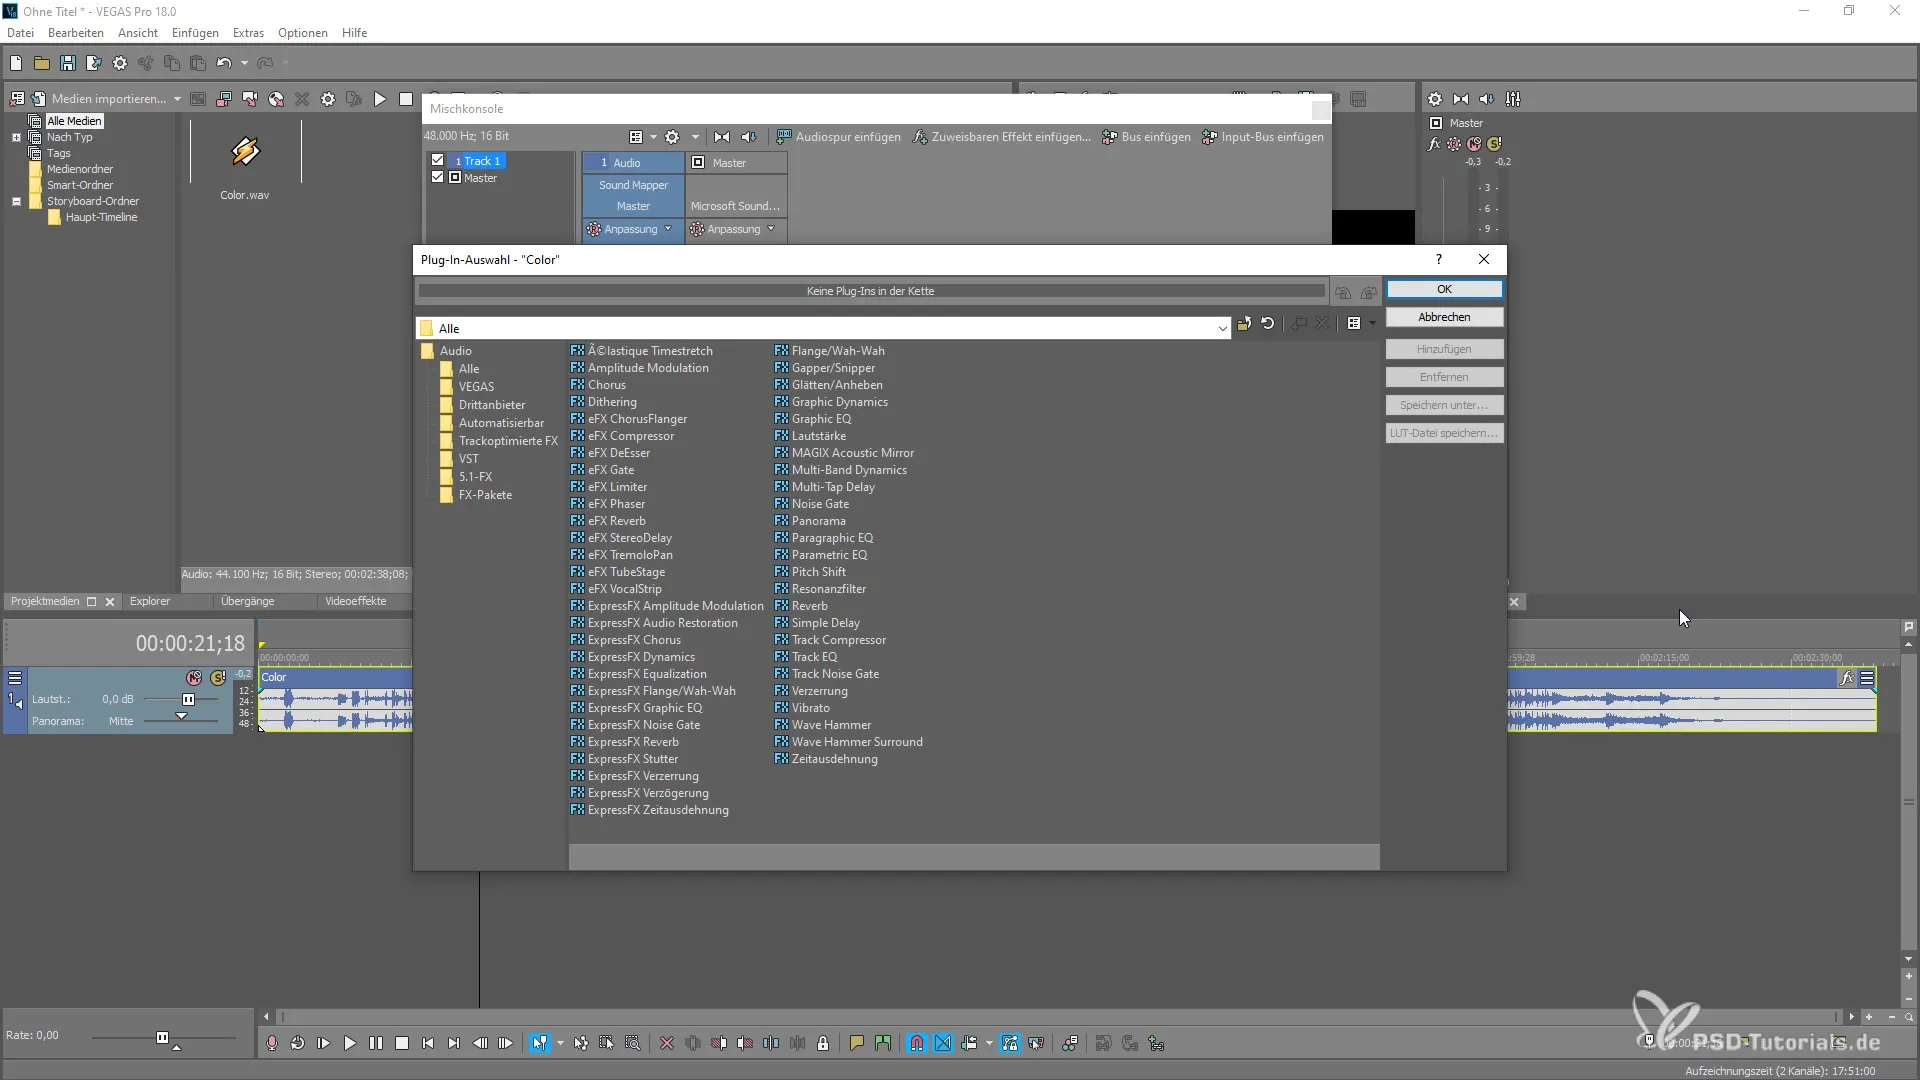This screenshot has width=1920, height=1080.
Task: Click Input-Bus einfügen in Mischkonsole
Action: [1262, 137]
